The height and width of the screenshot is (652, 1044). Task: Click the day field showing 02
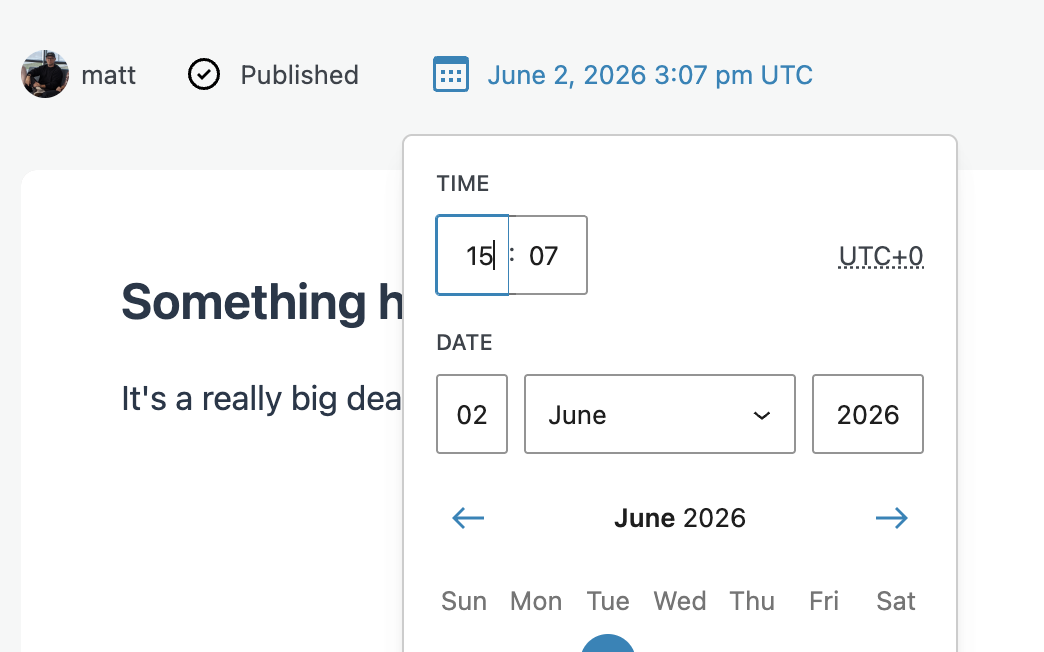pyautogui.click(x=472, y=414)
